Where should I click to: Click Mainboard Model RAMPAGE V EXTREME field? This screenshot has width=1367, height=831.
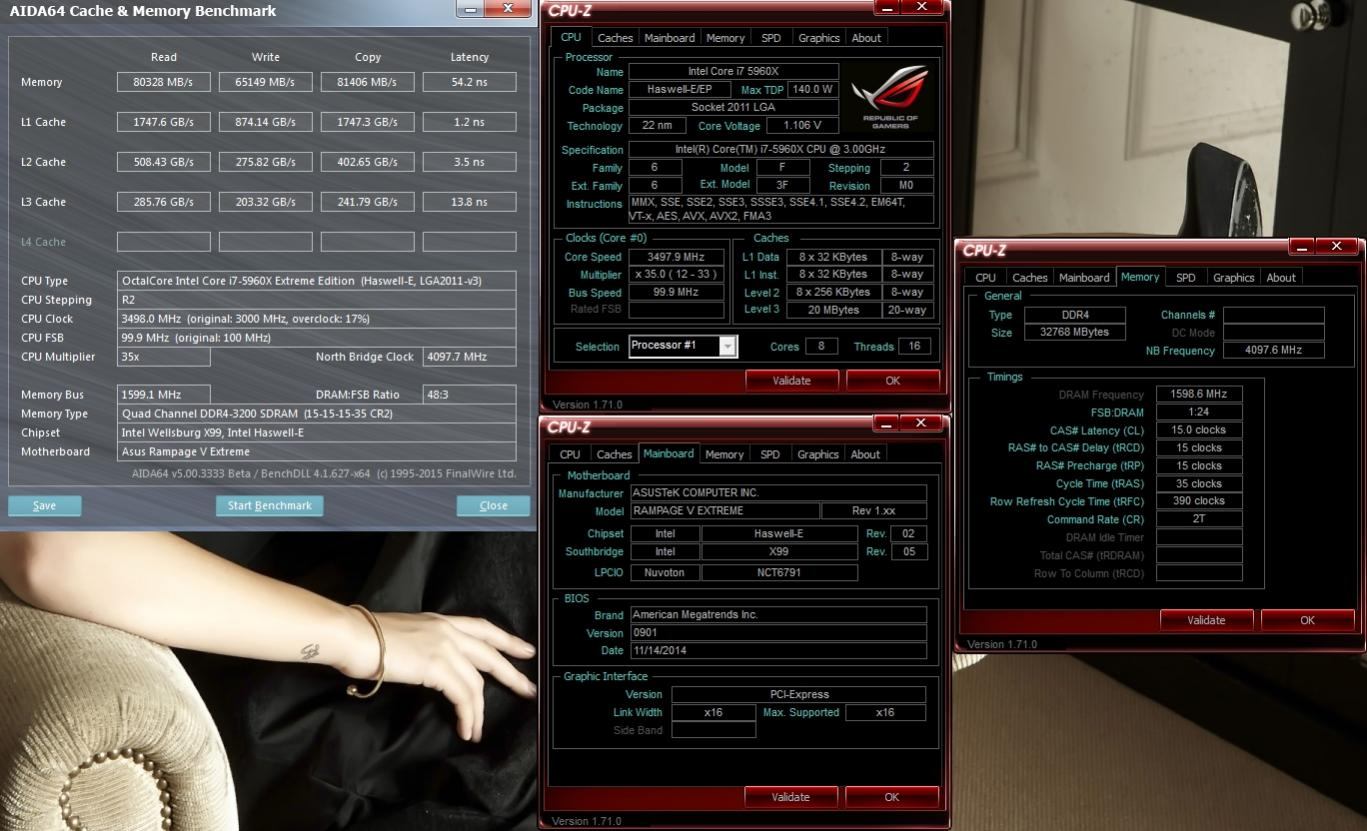coord(725,511)
